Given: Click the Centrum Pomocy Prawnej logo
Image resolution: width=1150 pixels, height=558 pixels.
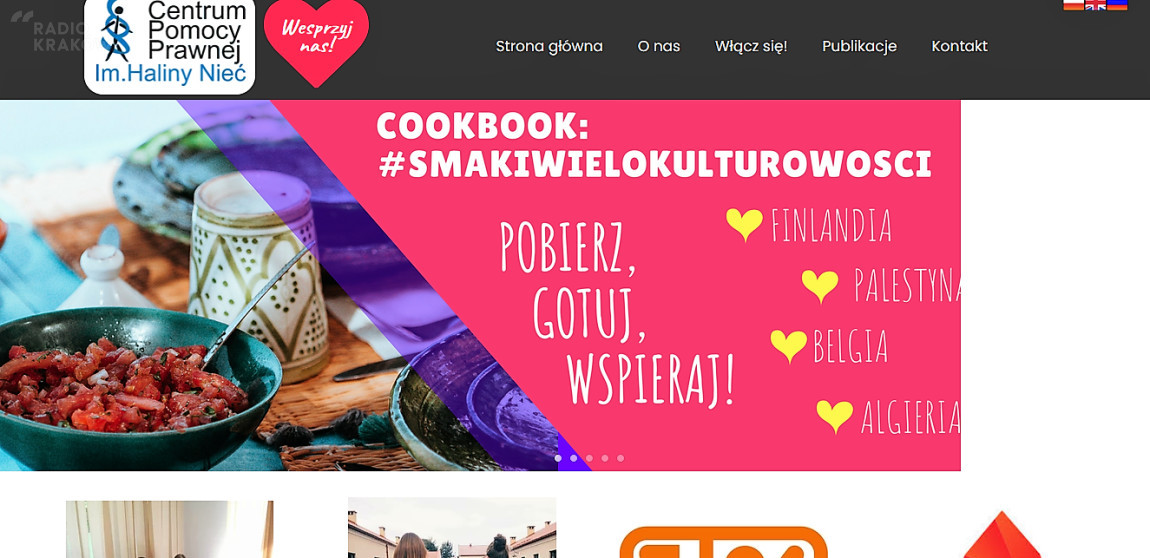Looking at the screenshot, I should click(x=169, y=46).
